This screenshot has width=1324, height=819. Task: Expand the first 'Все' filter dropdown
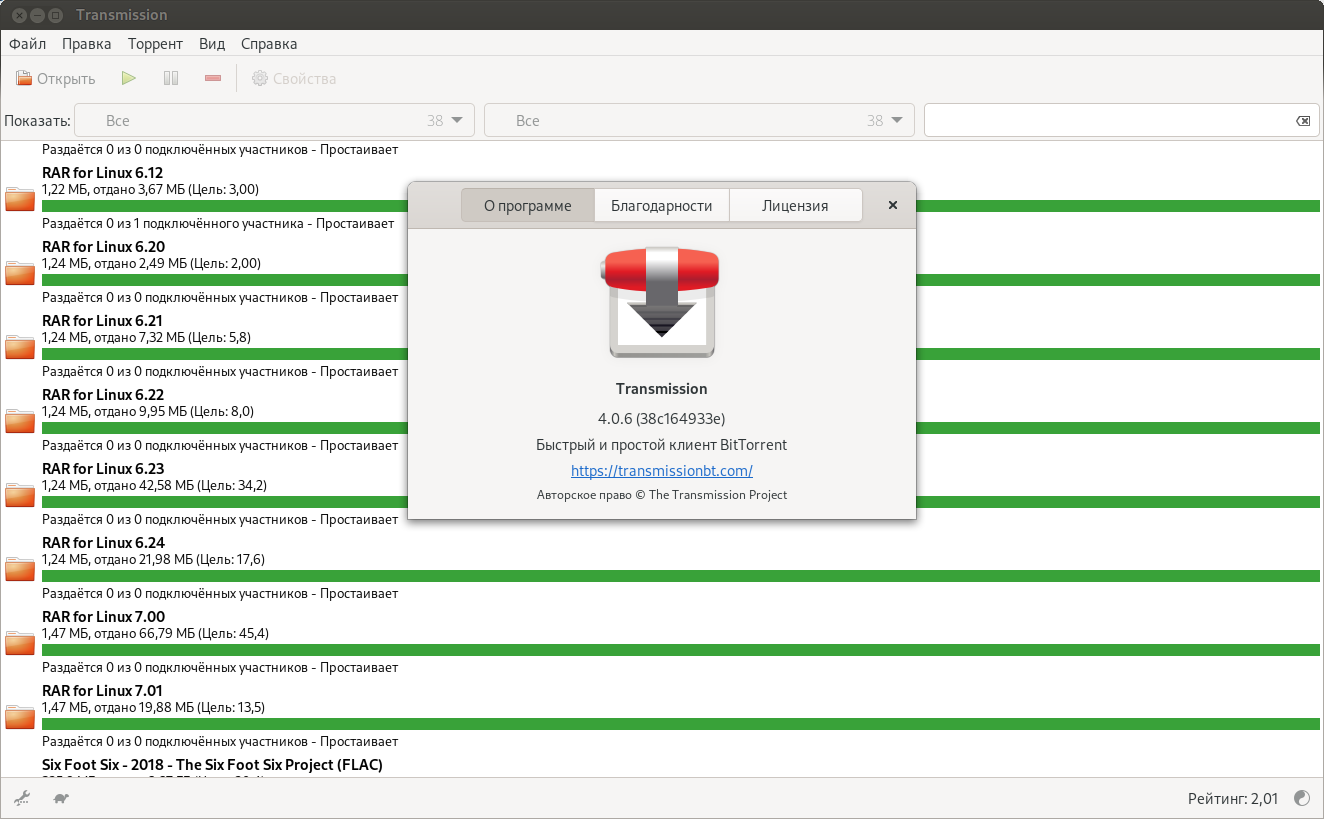click(275, 120)
